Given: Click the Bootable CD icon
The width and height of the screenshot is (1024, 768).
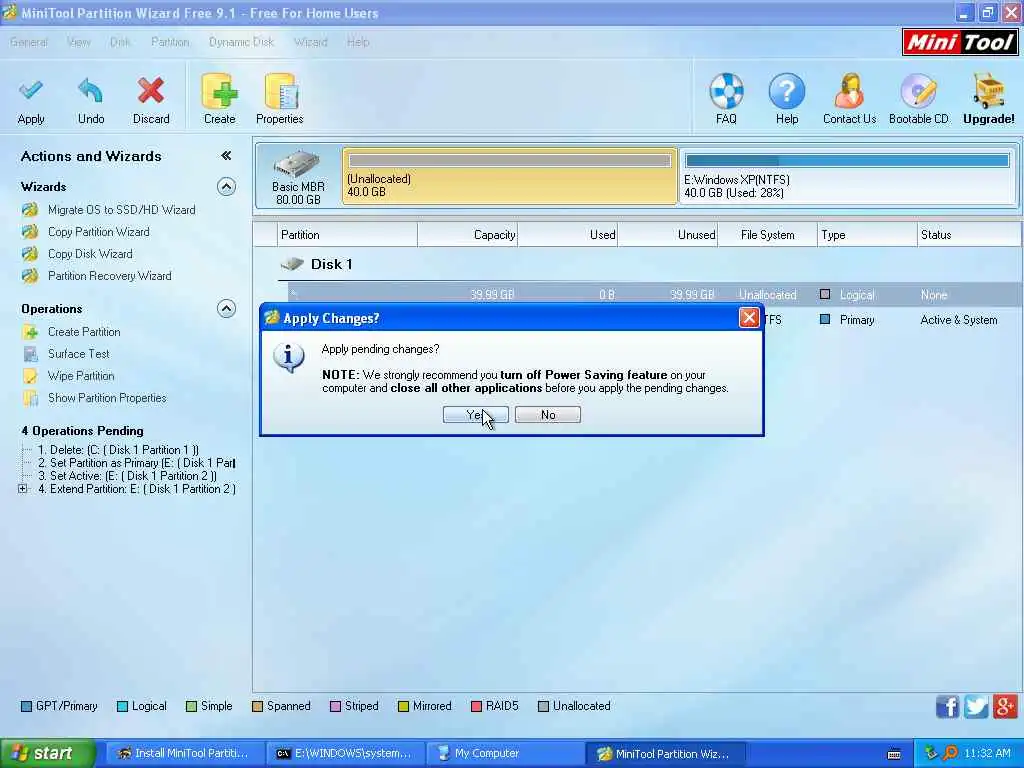Looking at the screenshot, I should [918, 91].
